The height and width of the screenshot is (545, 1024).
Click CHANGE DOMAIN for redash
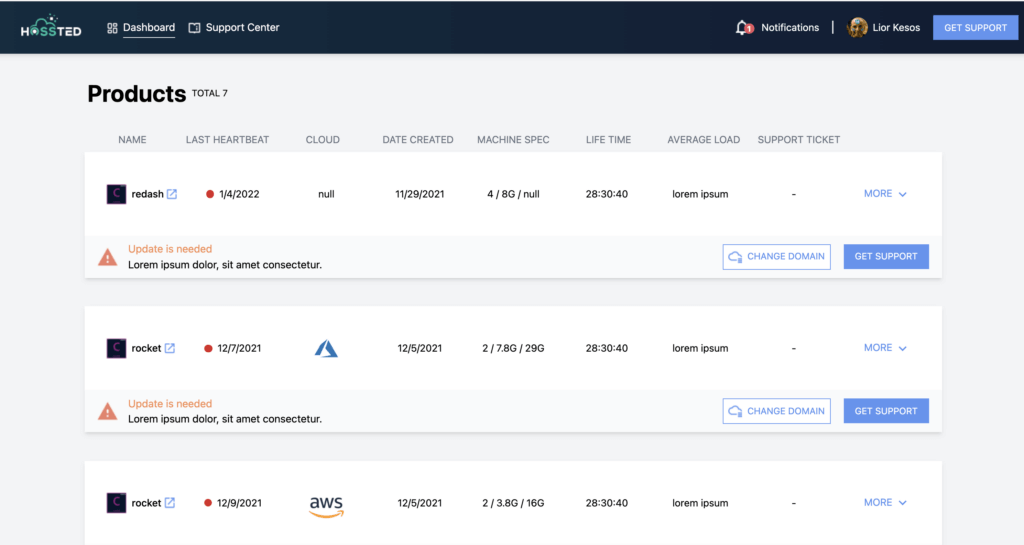[x=776, y=257]
